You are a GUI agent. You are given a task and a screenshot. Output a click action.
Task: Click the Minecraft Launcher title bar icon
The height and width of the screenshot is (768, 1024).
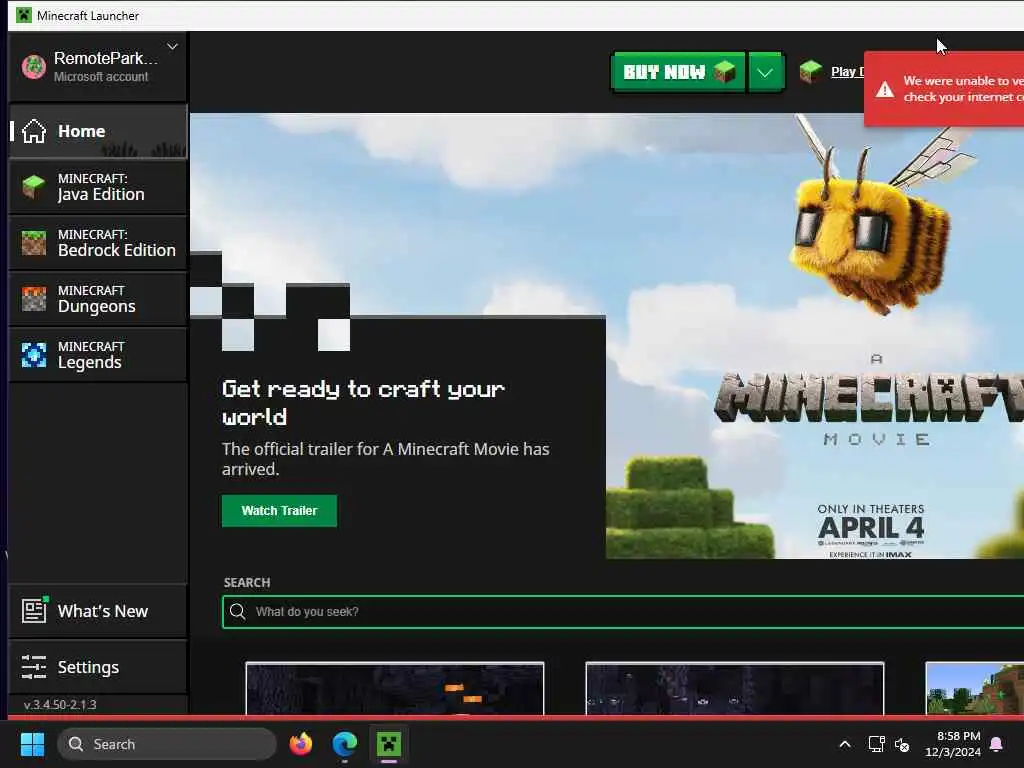tap(24, 15)
